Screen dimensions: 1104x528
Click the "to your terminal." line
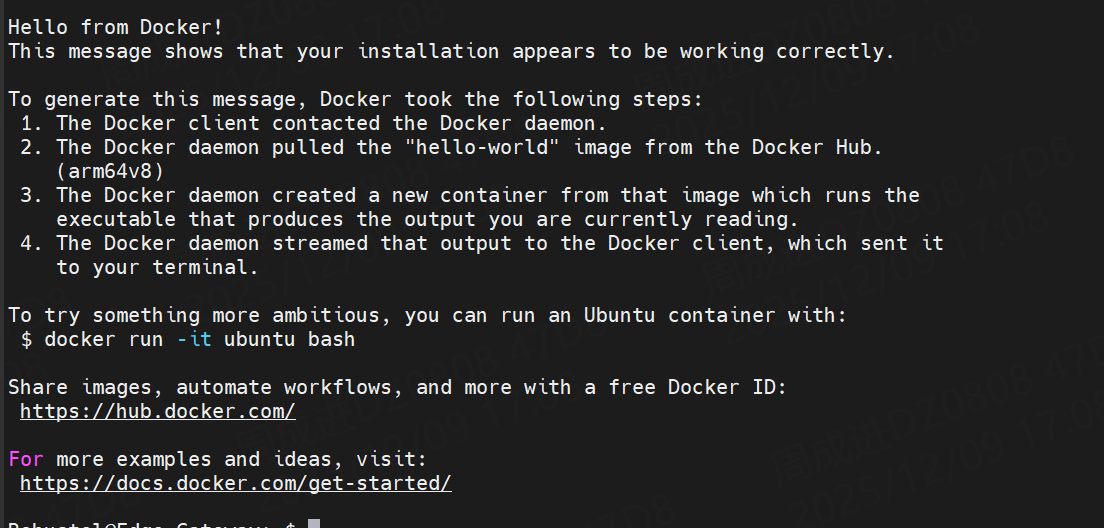pyautogui.click(x=157, y=267)
